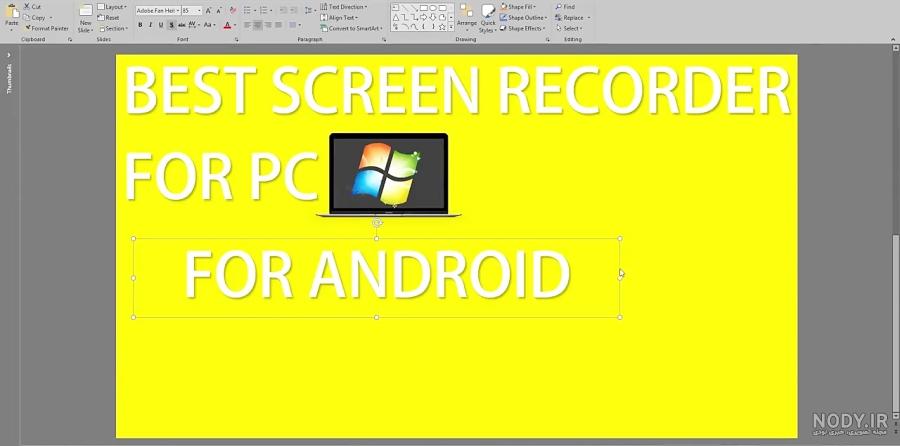Apply bulleted list formatting
This screenshot has width=900, height=446.
[x=249, y=10]
